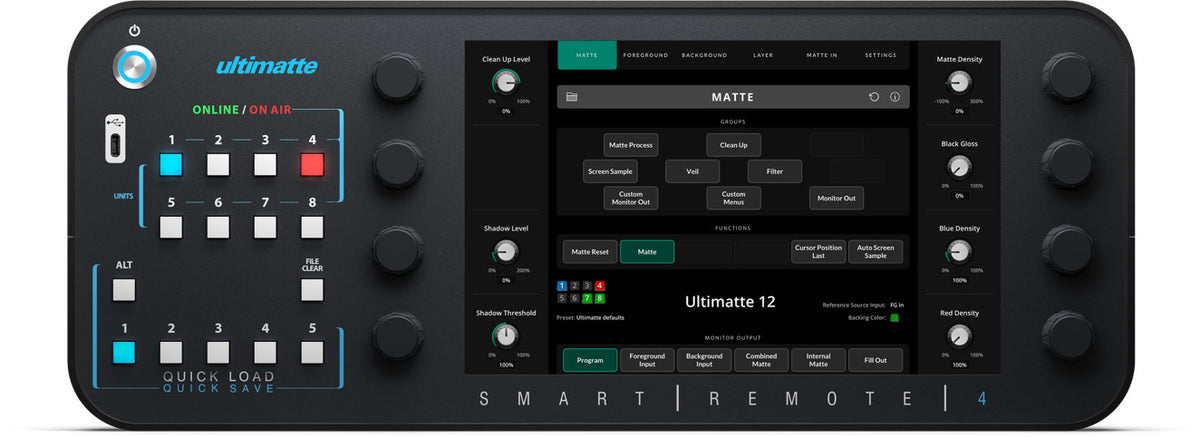1200x437 pixels.
Task: Select Program monitor output
Action: [x=590, y=360]
